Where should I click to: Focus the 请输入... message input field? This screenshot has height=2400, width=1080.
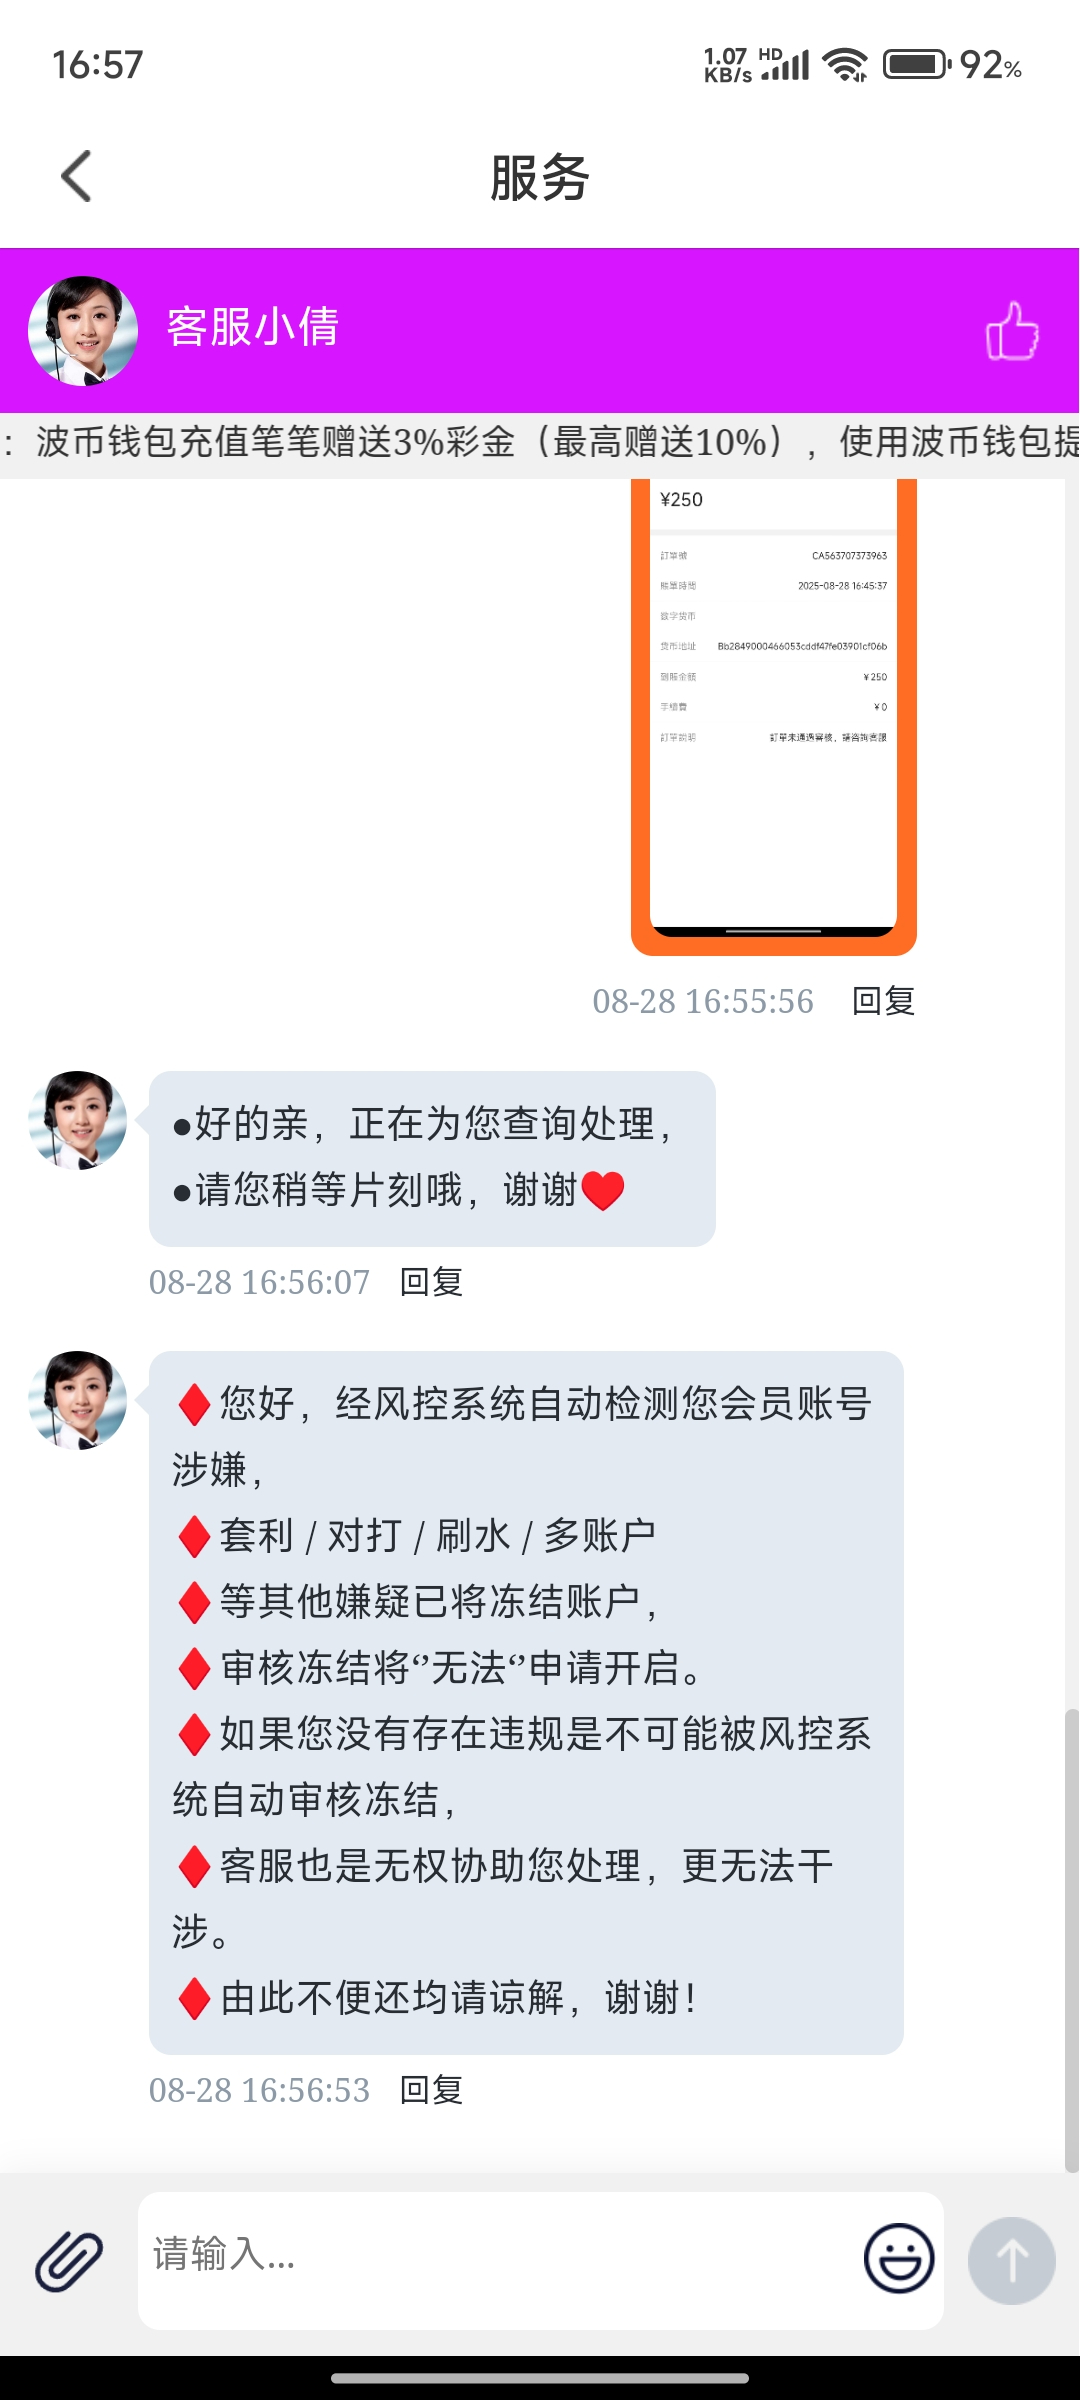(x=500, y=2260)
